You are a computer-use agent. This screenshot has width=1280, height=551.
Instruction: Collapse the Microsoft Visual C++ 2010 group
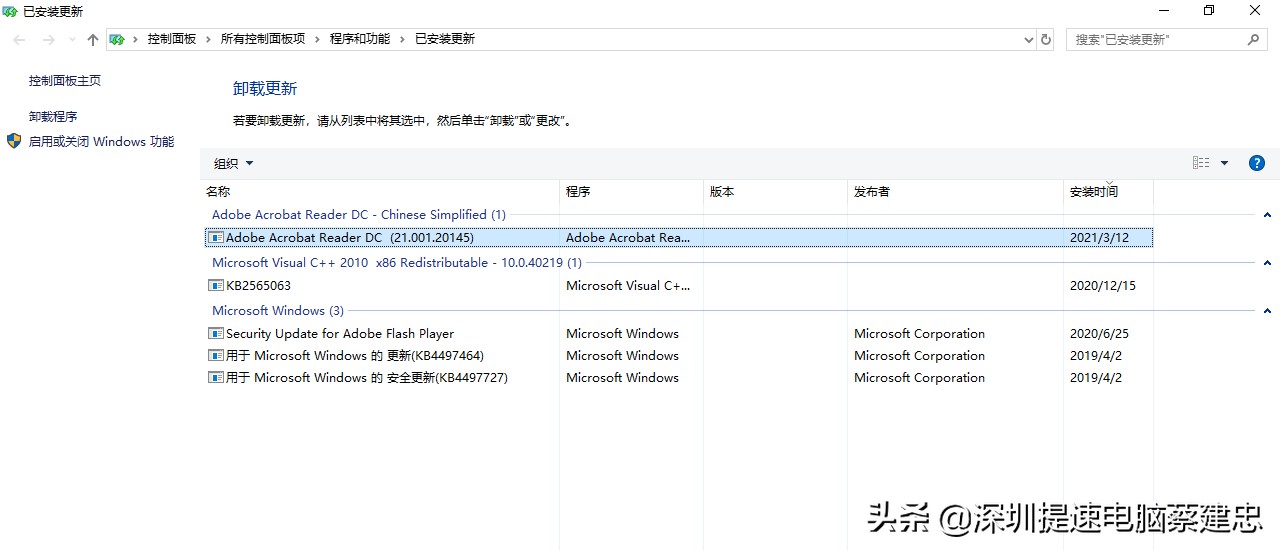(x=1267, y=263)
